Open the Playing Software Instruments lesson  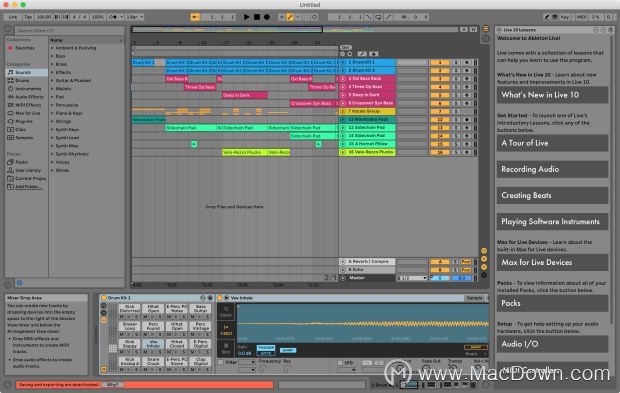click(552, 222)
